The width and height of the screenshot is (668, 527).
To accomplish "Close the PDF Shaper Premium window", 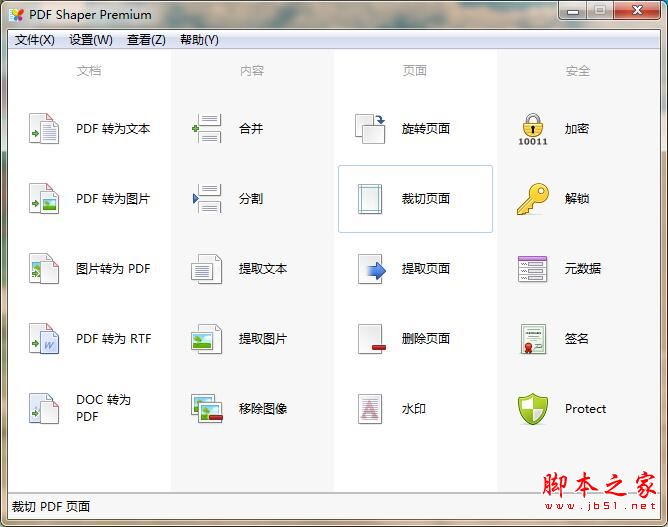I will 637,11.
